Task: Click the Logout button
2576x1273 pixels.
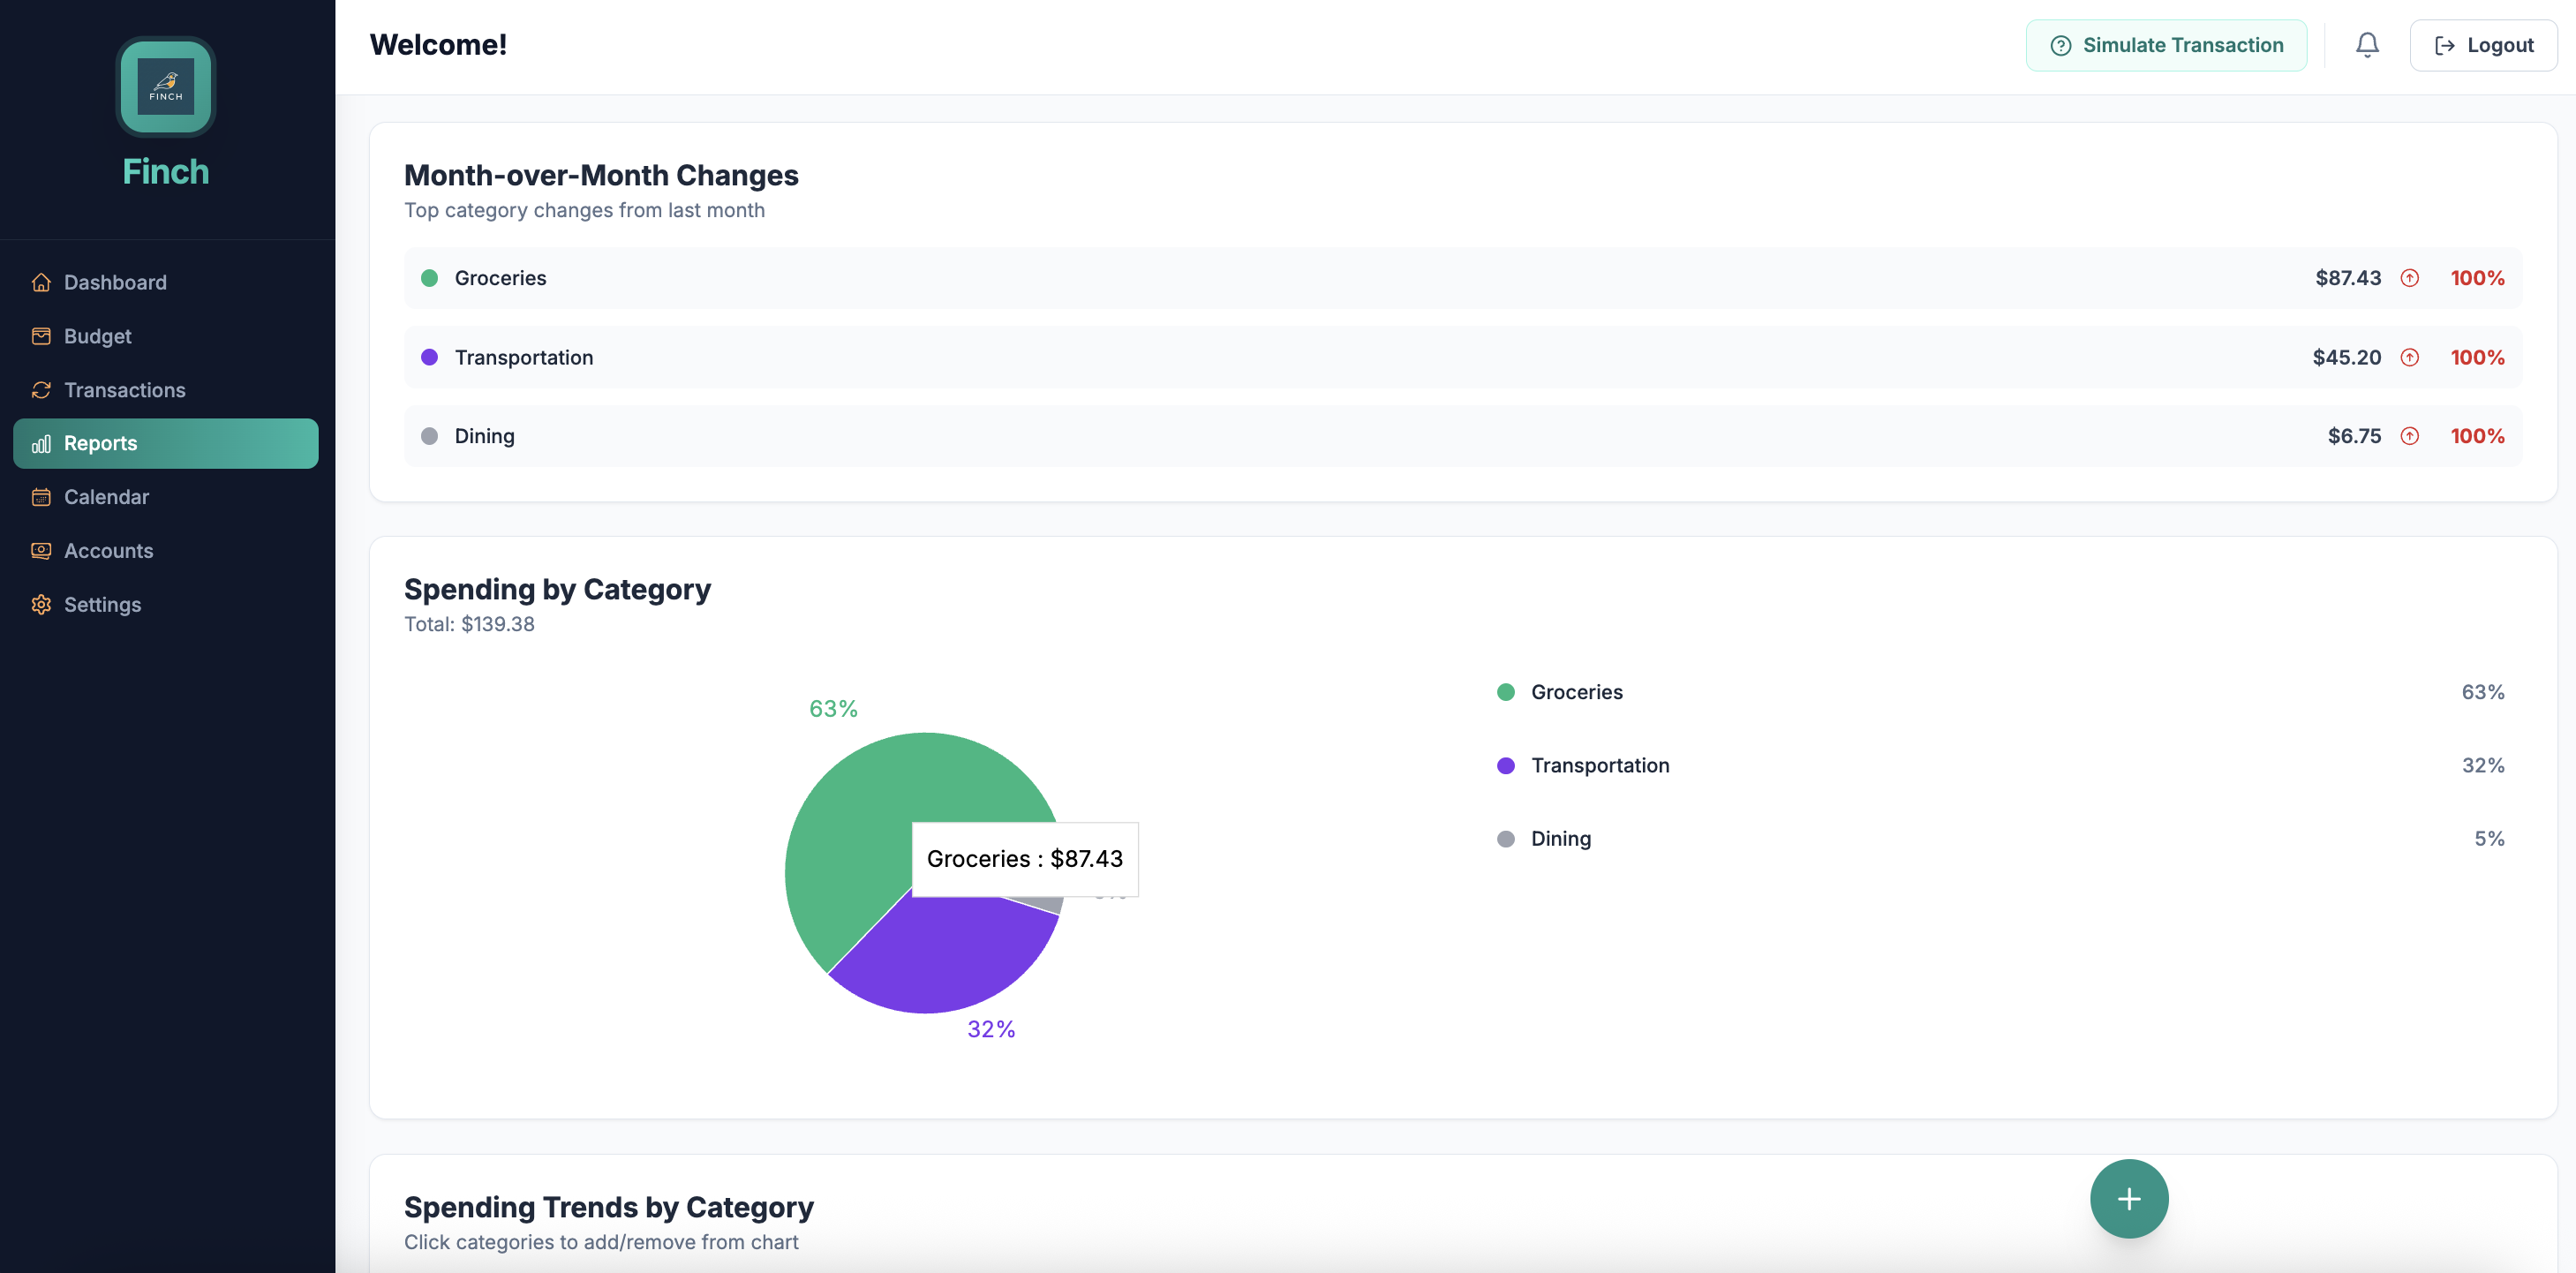Action: pyautogui.click(x=2483, y=44)
